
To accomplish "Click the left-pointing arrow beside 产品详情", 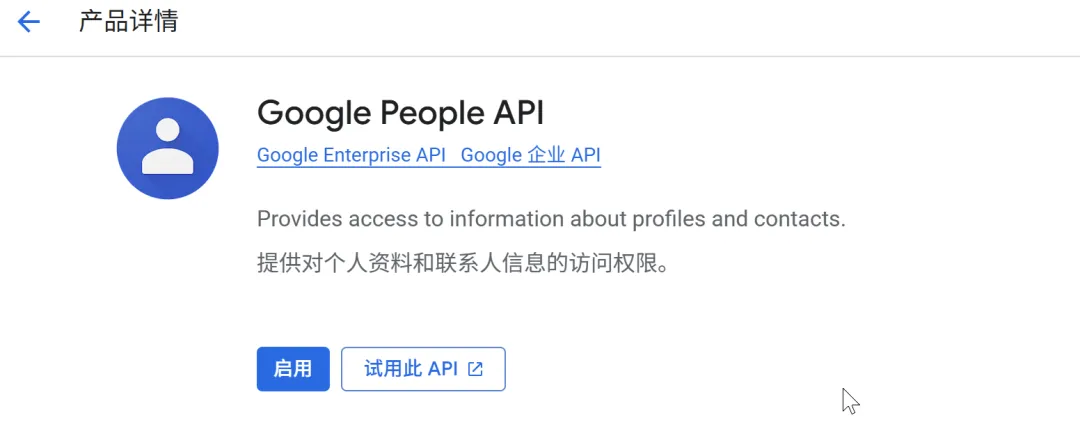I will 28,22.
